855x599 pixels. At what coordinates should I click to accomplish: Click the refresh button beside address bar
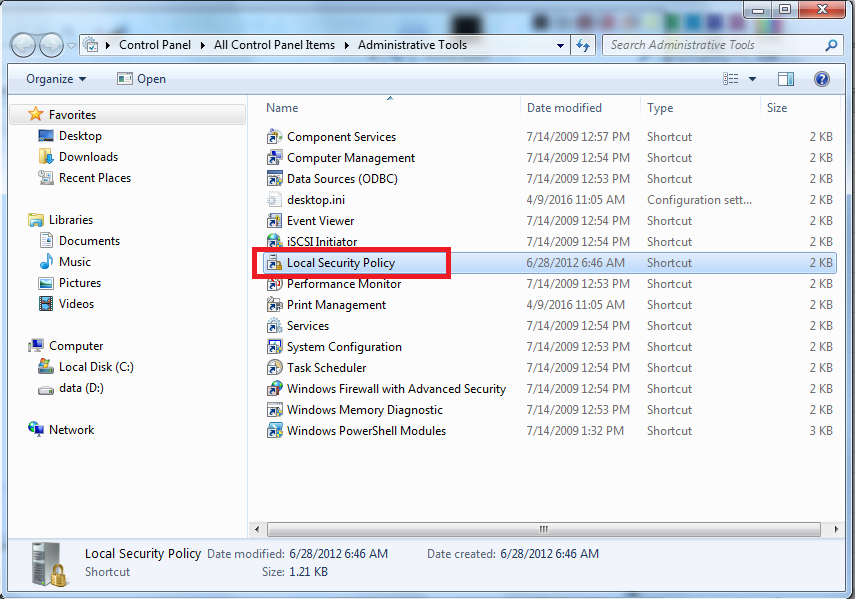[583, 45]
